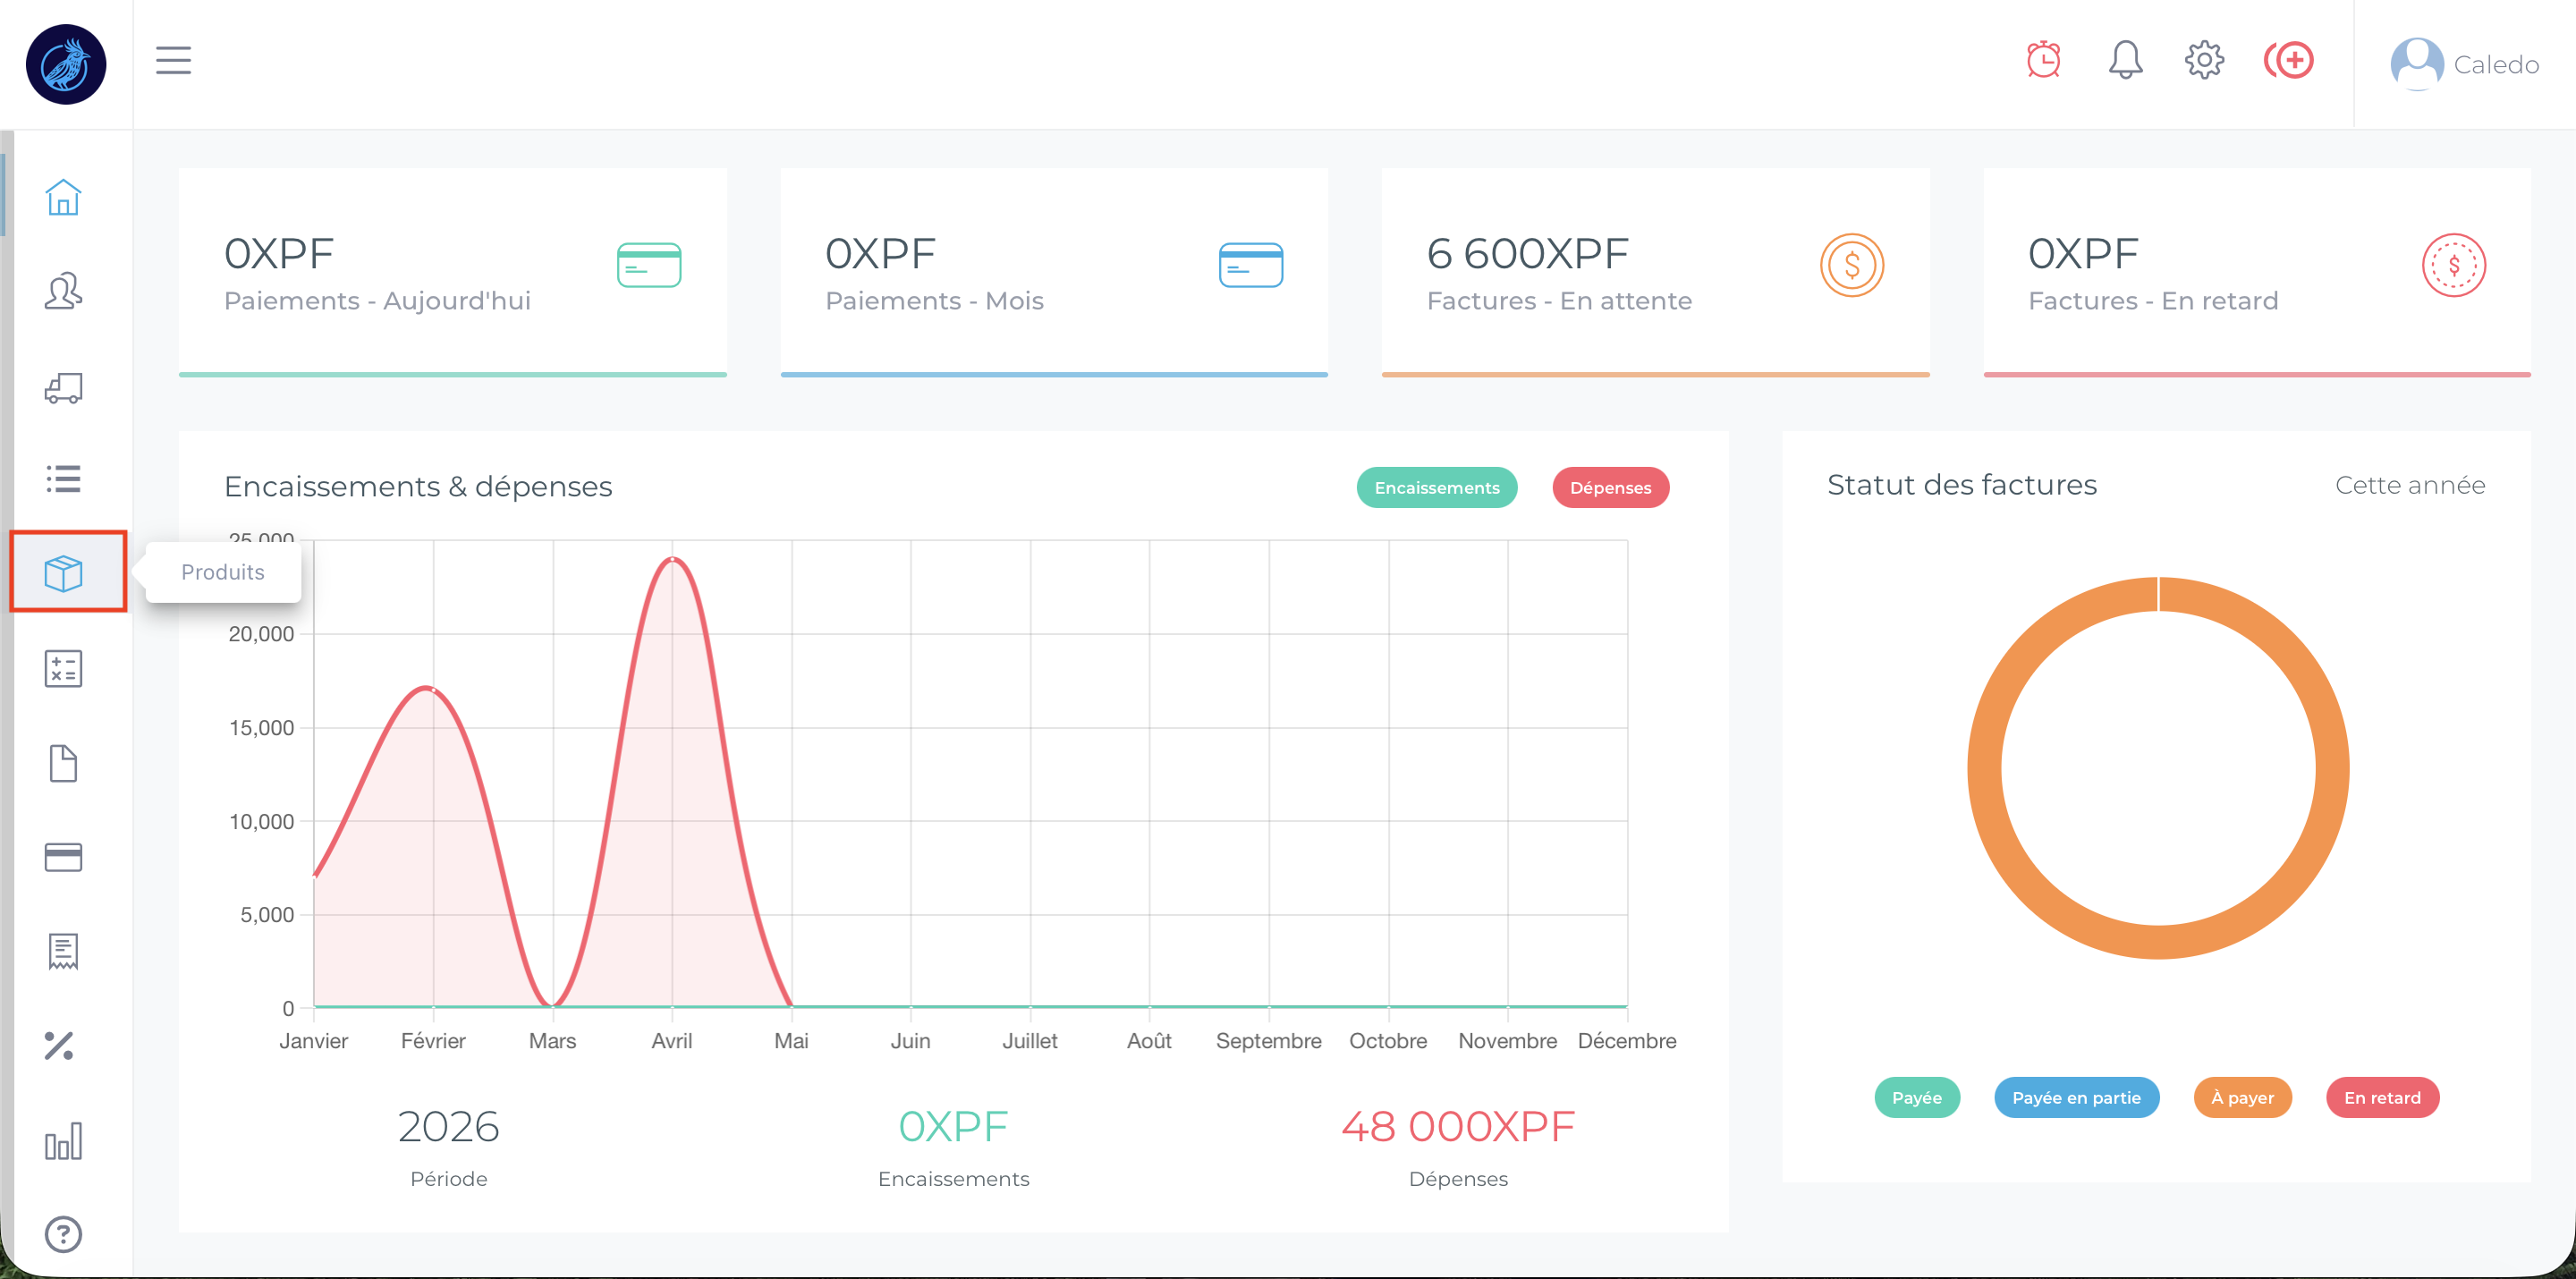2576x1279 pixels.
Task: Click the Produits box icon
Action: pyautogui.click(x=63, y=573)
